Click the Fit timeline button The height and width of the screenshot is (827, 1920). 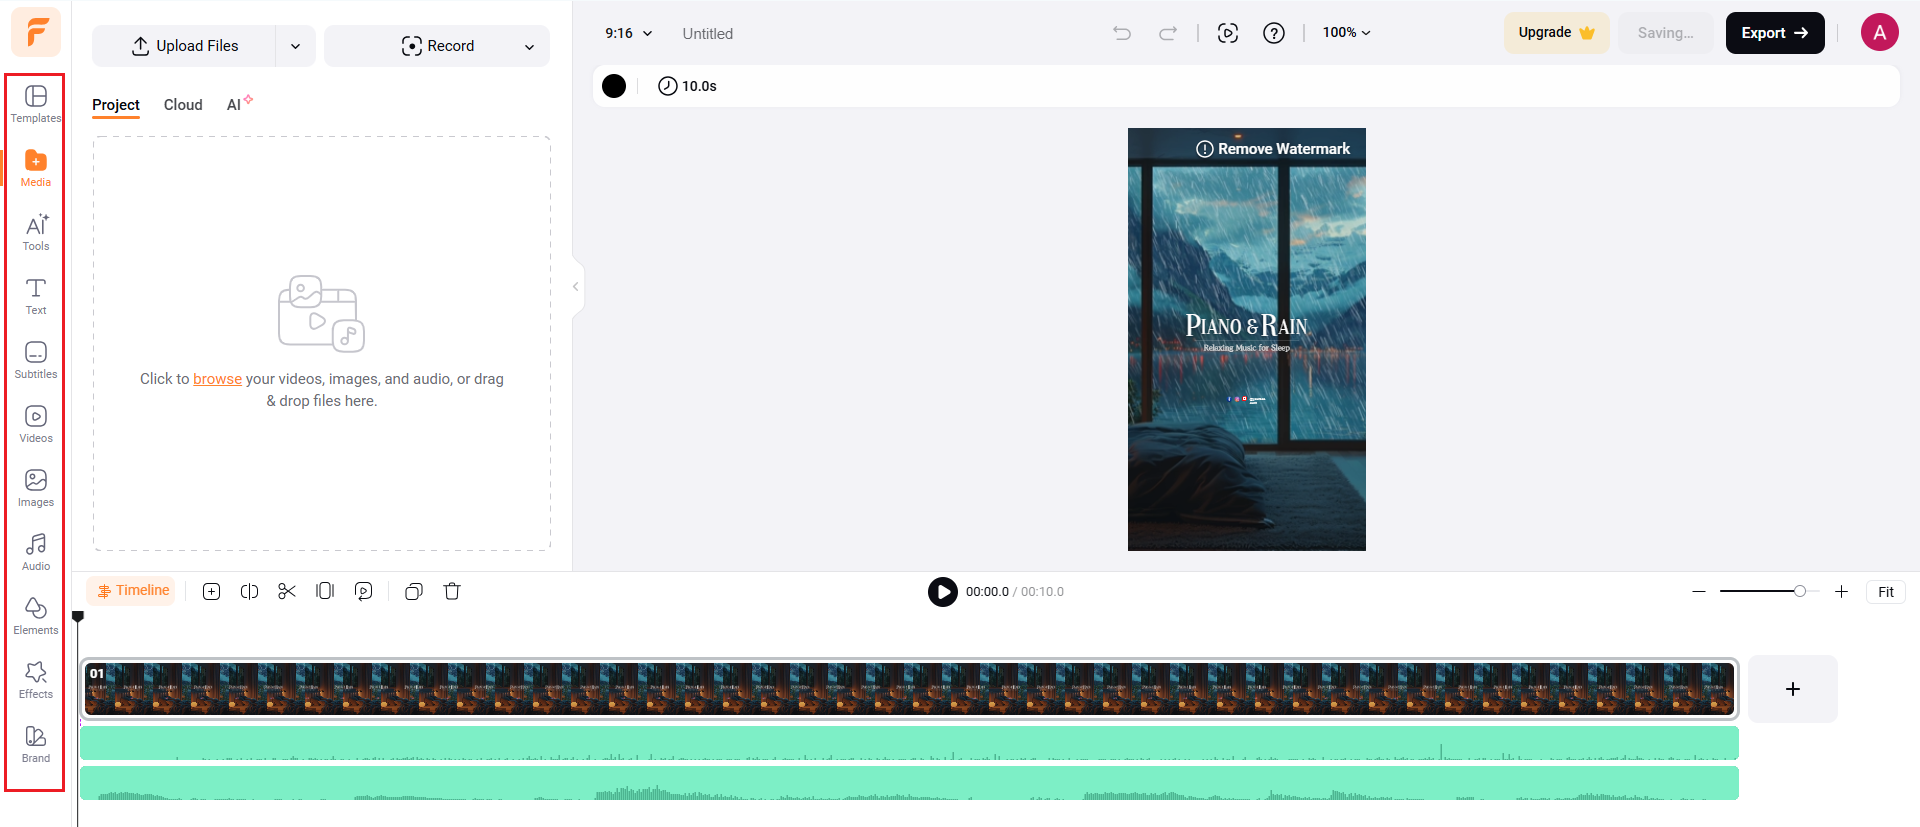(x=1886, y=592)
